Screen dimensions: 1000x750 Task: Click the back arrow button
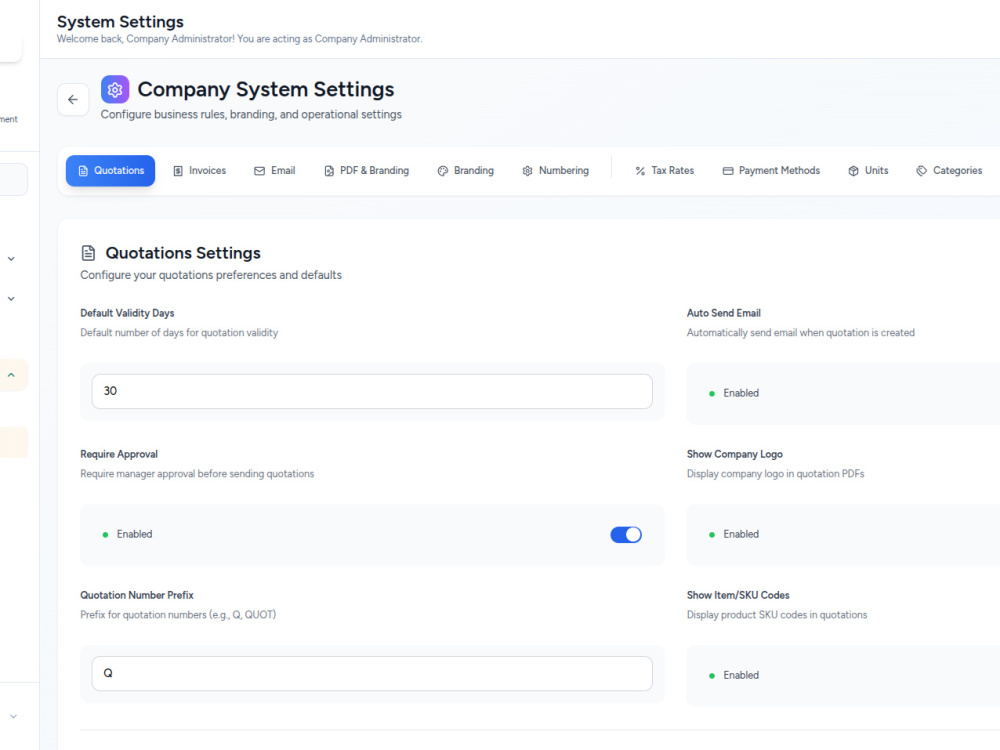point(73,99)
